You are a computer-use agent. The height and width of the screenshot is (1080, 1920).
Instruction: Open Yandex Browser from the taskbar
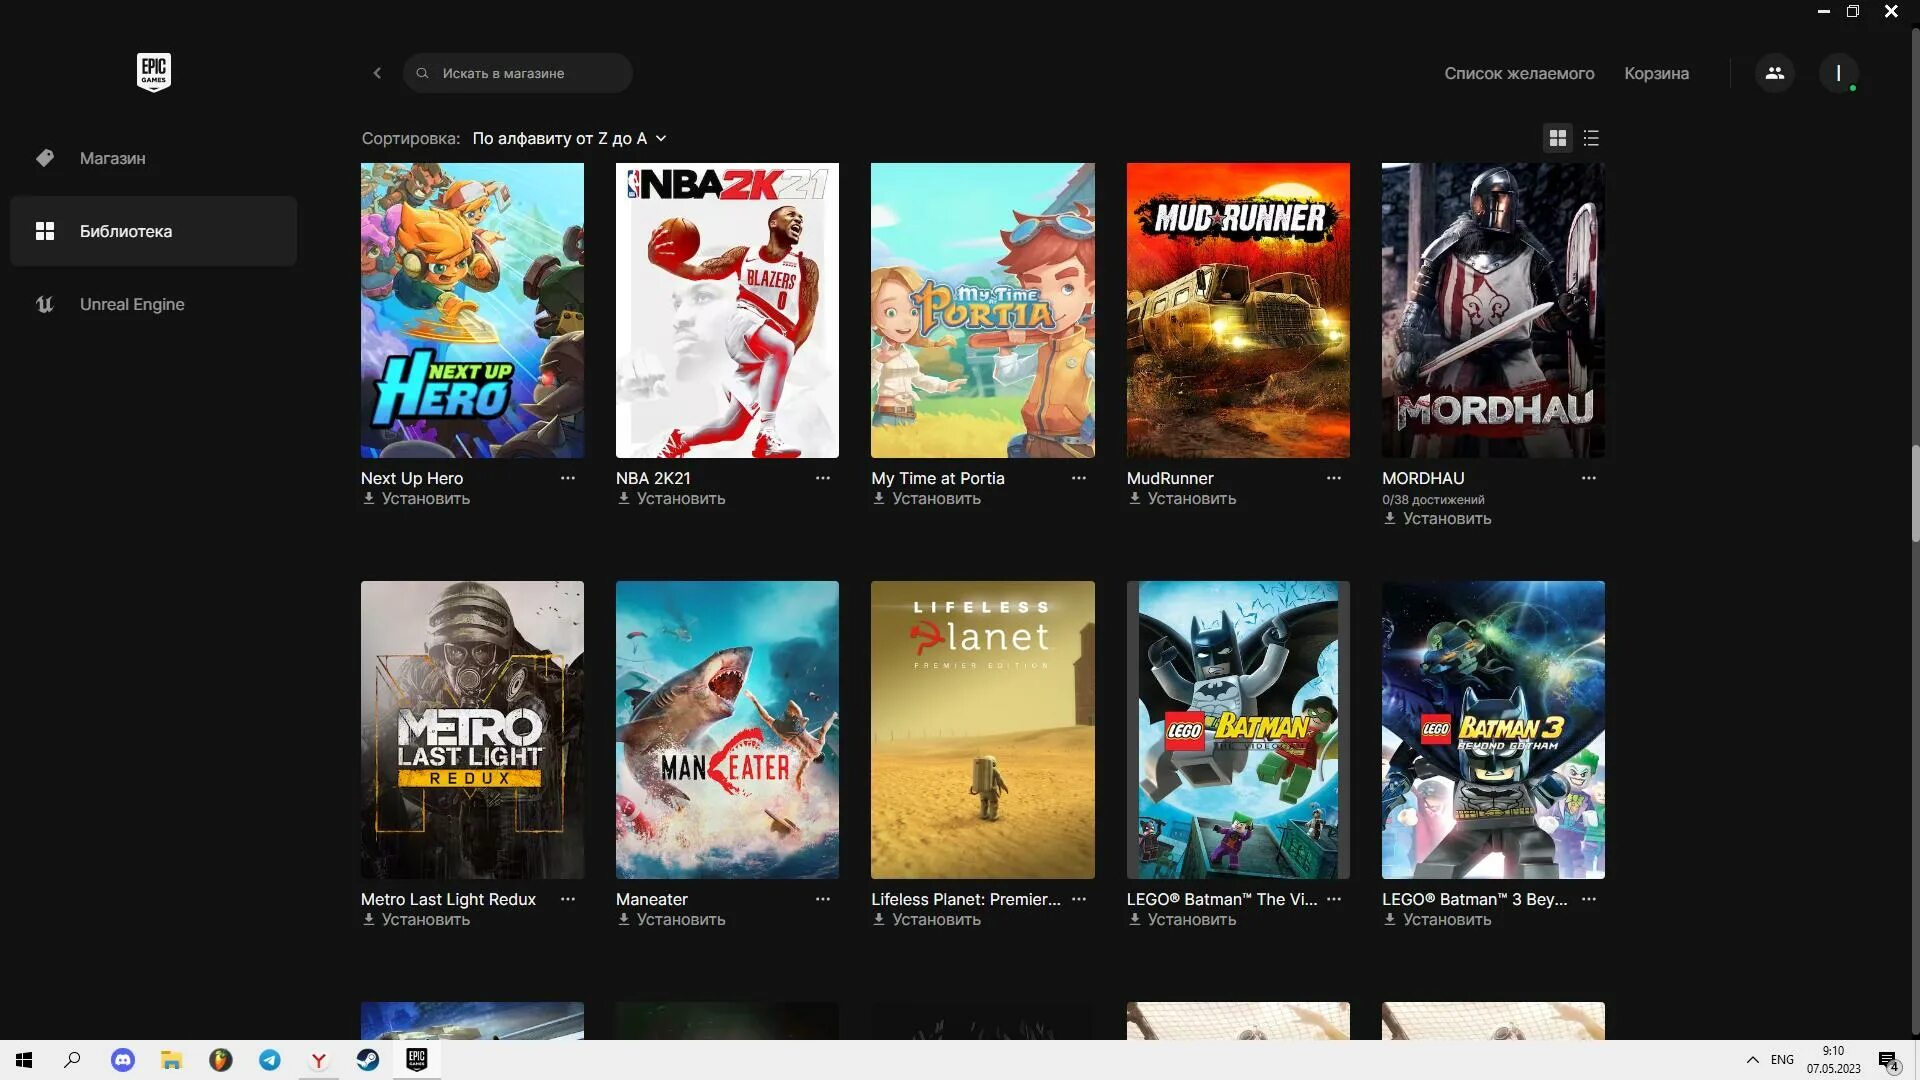pos(319,1060)
